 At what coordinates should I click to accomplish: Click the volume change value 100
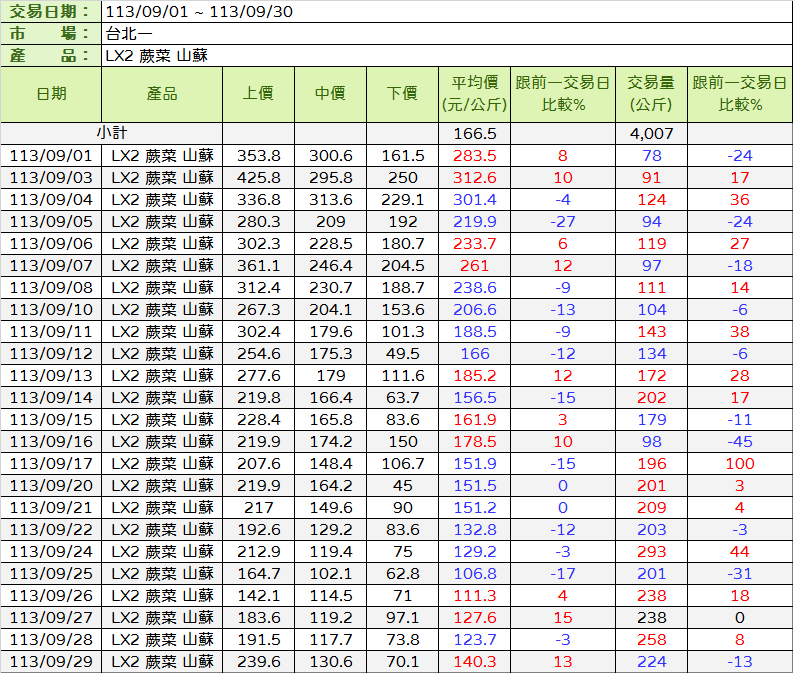739,463
